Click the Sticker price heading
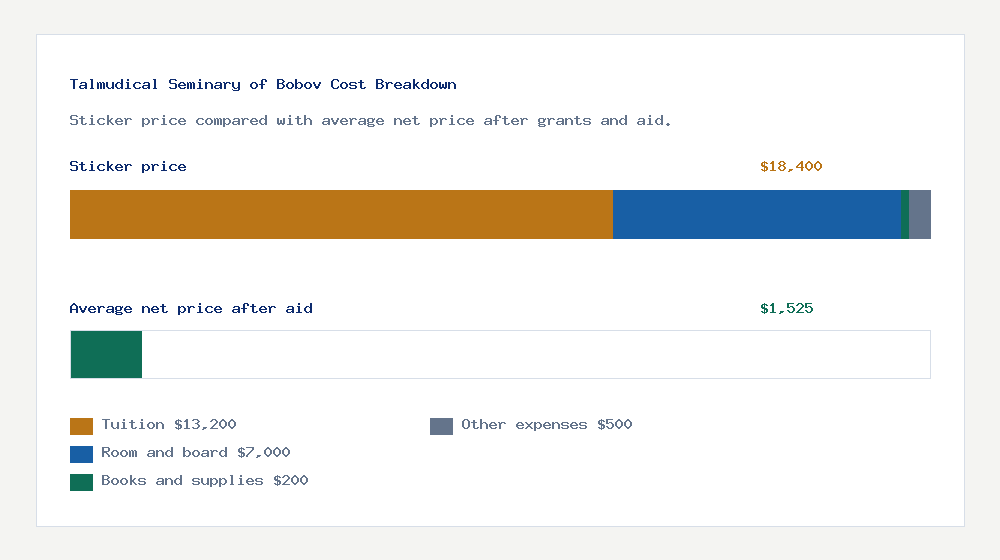 (128, 166)
